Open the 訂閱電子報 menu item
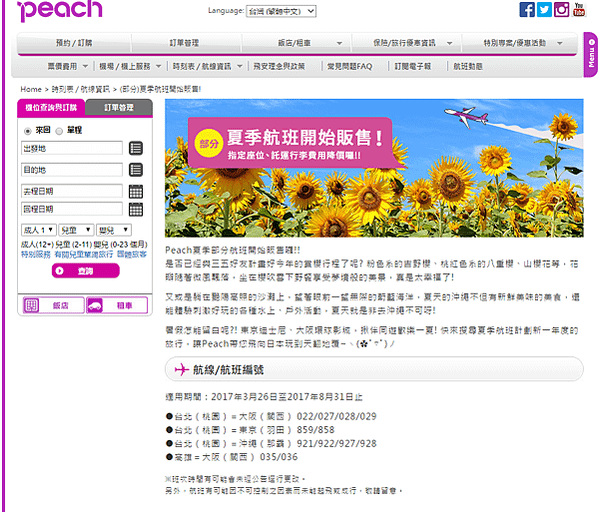Screen dimensions: 599x512 click(x=413, y=66)
